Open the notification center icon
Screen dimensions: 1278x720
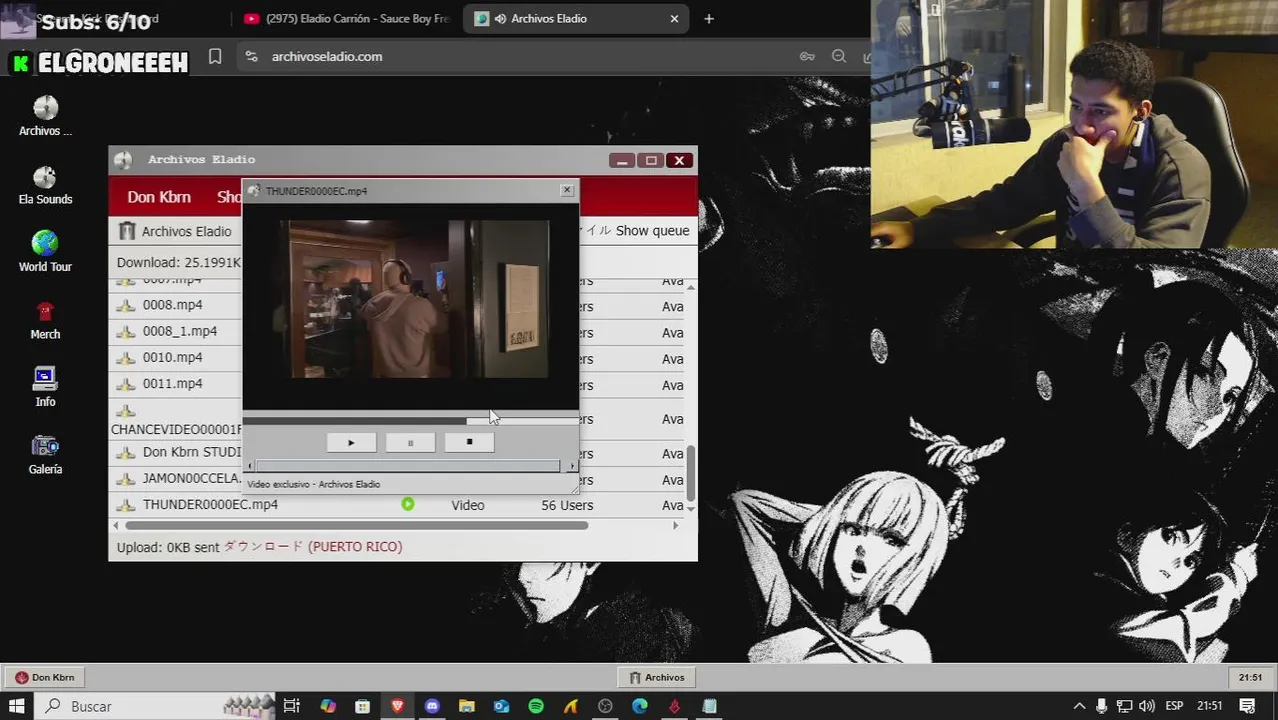pos(1248,706)
